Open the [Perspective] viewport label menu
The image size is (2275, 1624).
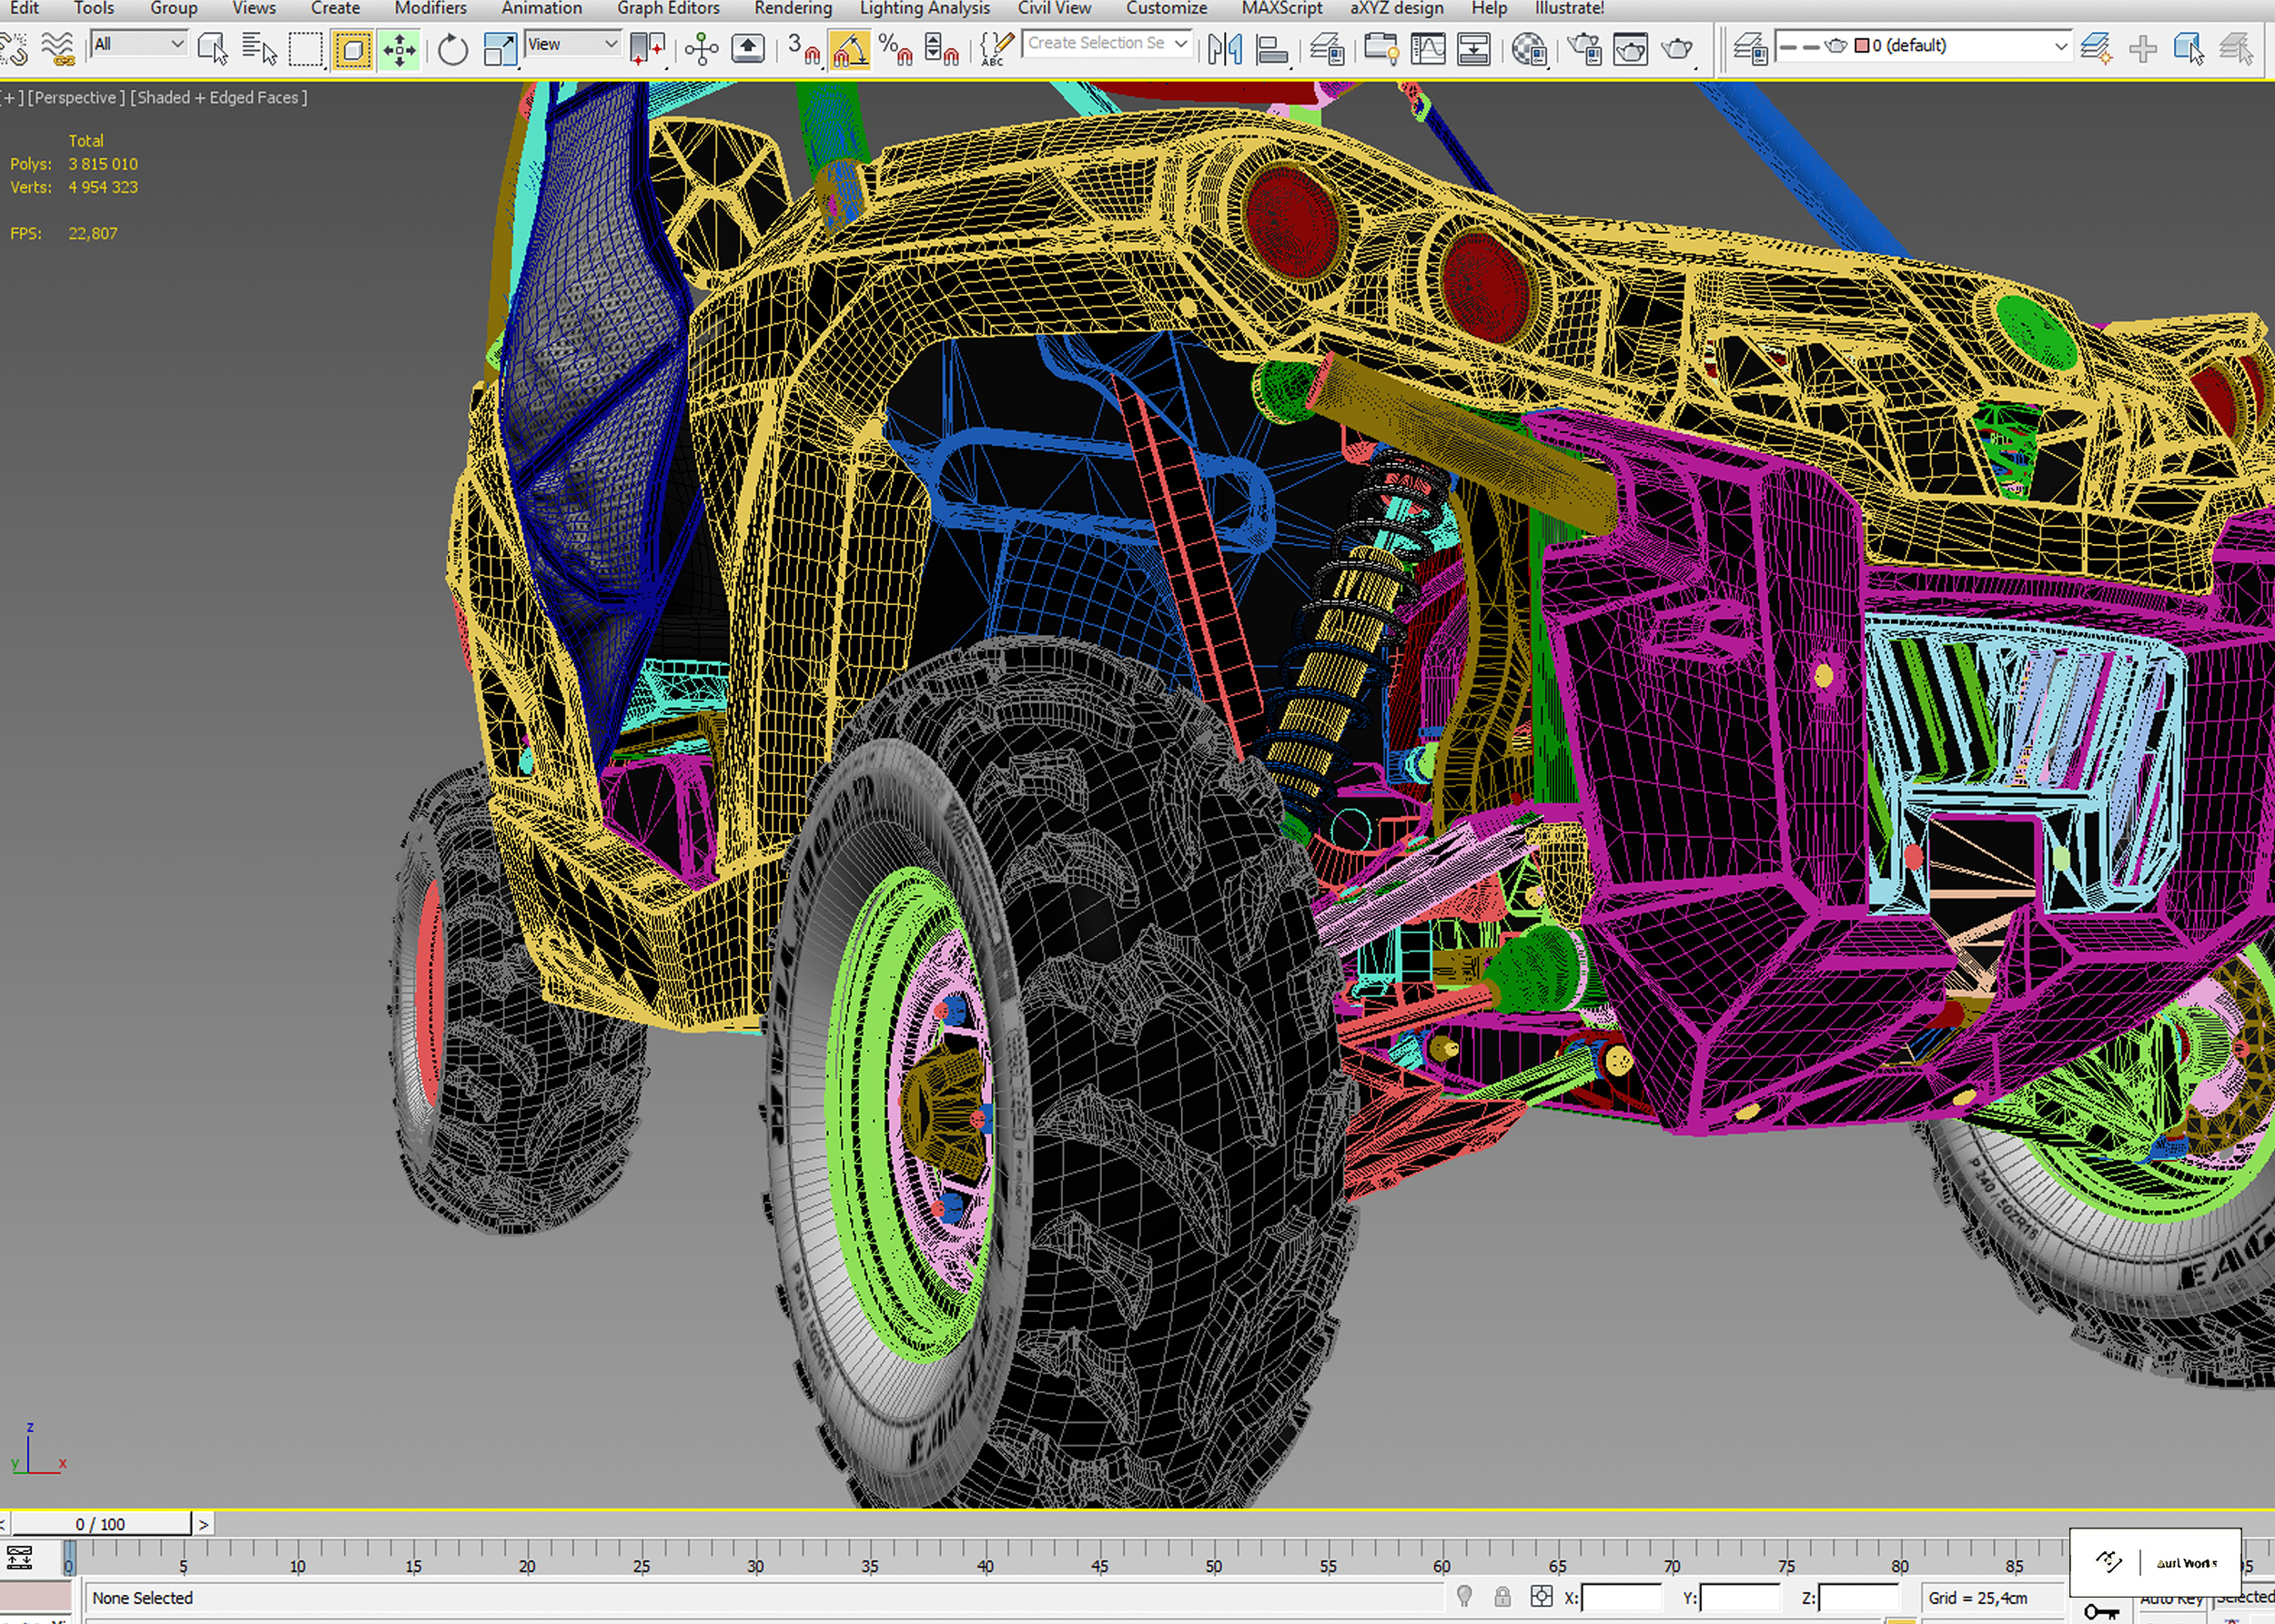click(x=76, y=97)
